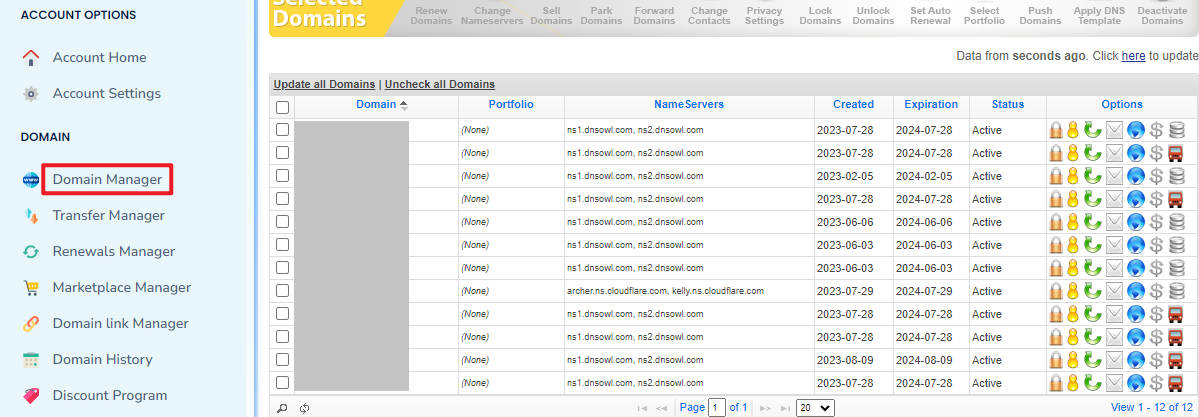
Task: Click the last page arrow in the pager
Action: point(784,409)
